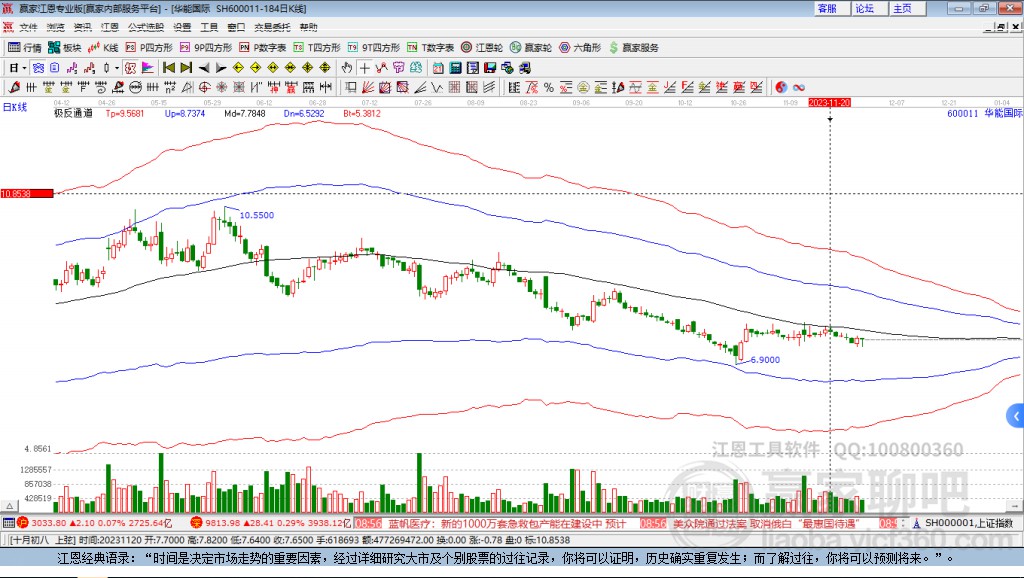Select the Gann fan red rays tool
Image resolution: width=1024 pixels, height=578 pixels.
click(x=368, y=88)
